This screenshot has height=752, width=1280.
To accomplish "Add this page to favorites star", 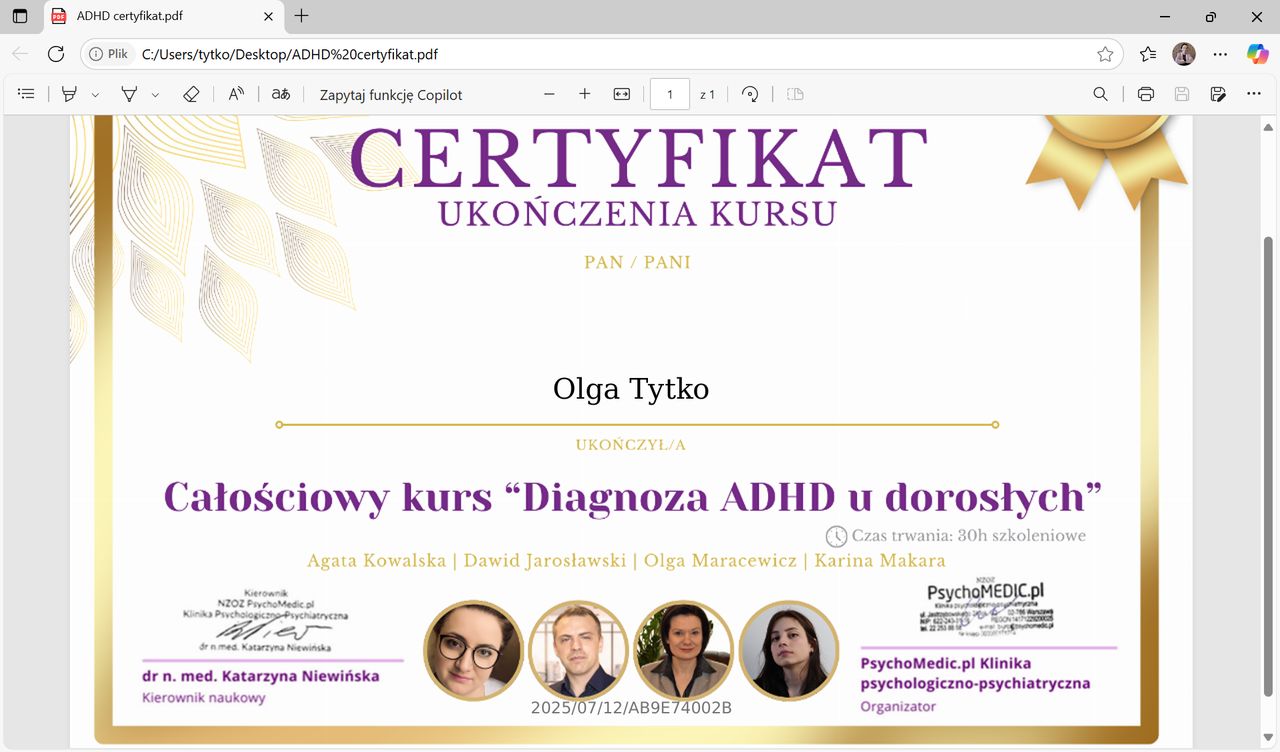I will click(x=1105, y=54).
